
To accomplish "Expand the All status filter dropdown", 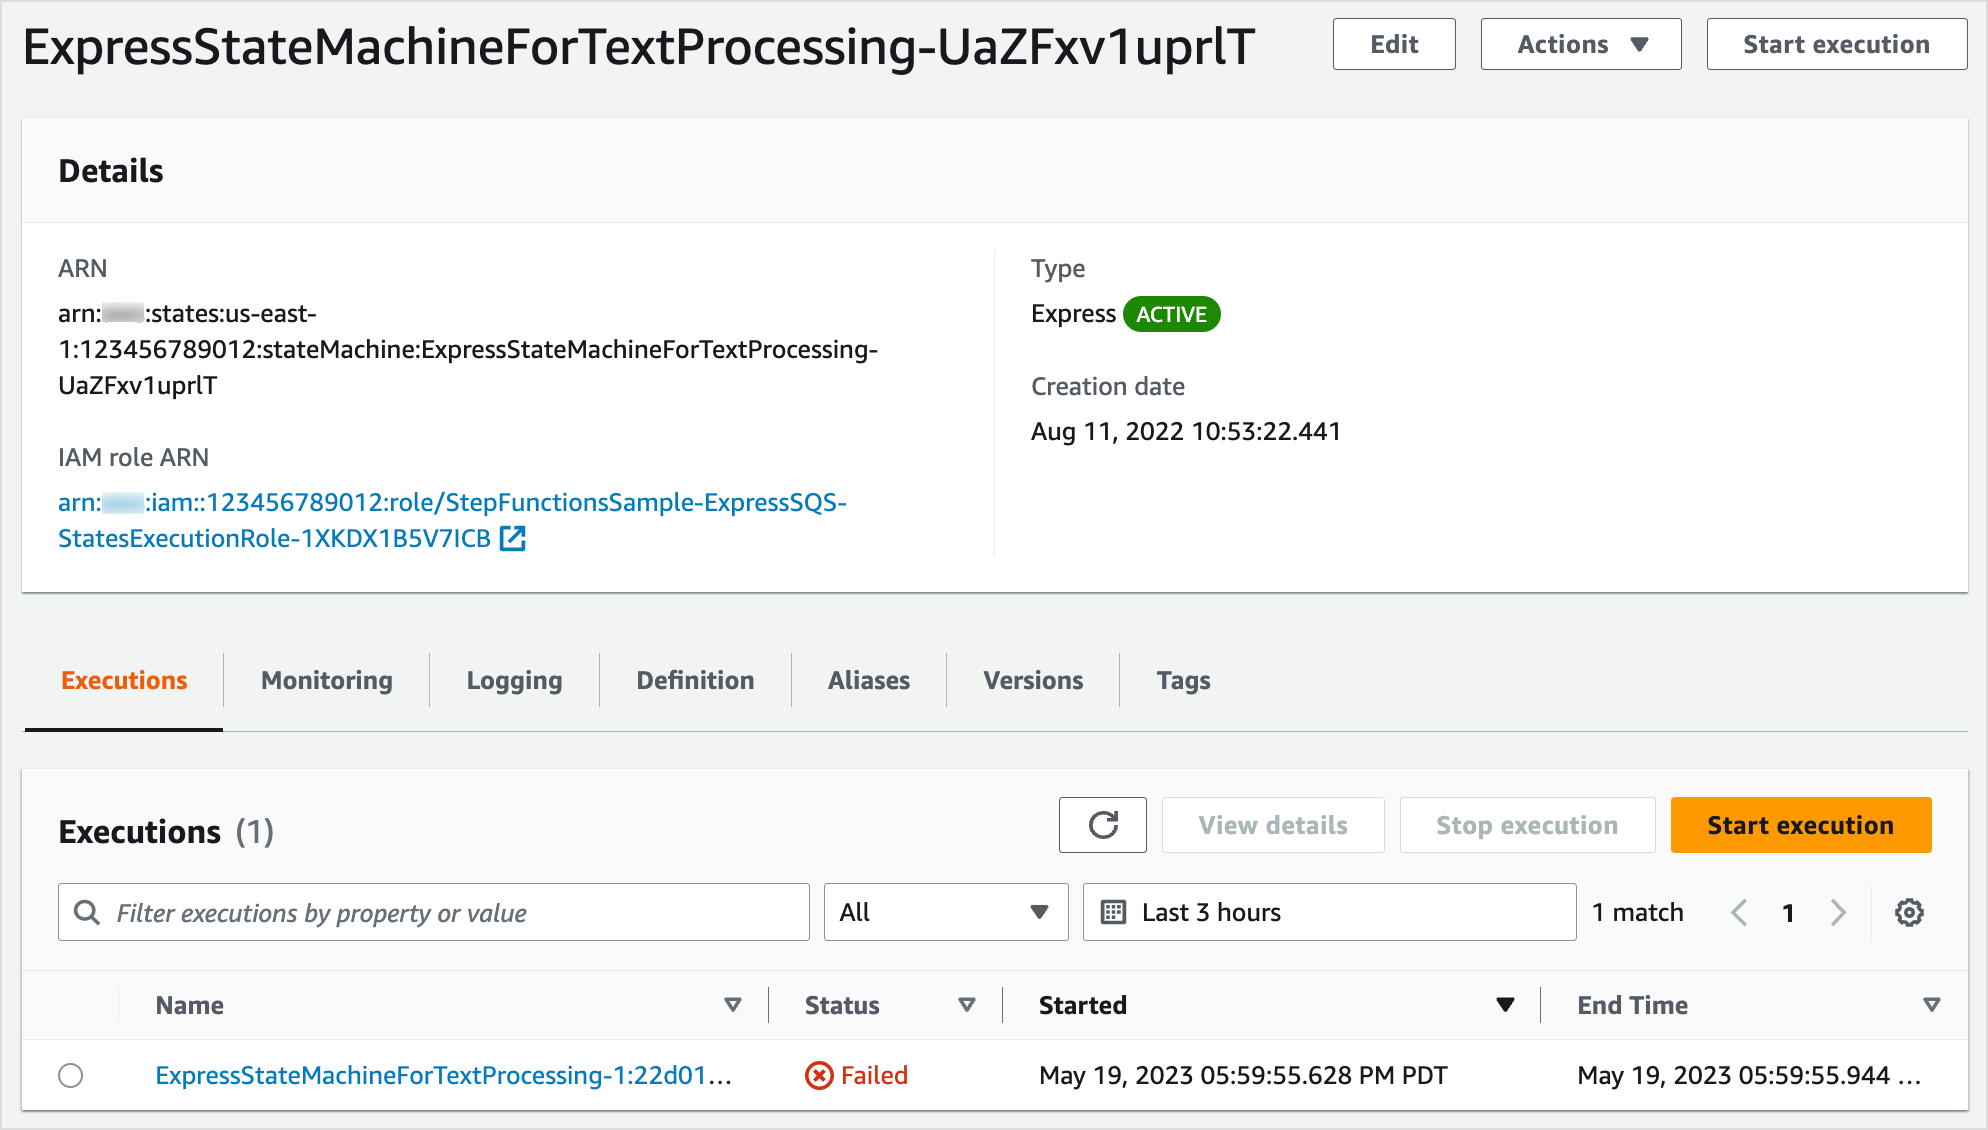I will coord(946,912).
